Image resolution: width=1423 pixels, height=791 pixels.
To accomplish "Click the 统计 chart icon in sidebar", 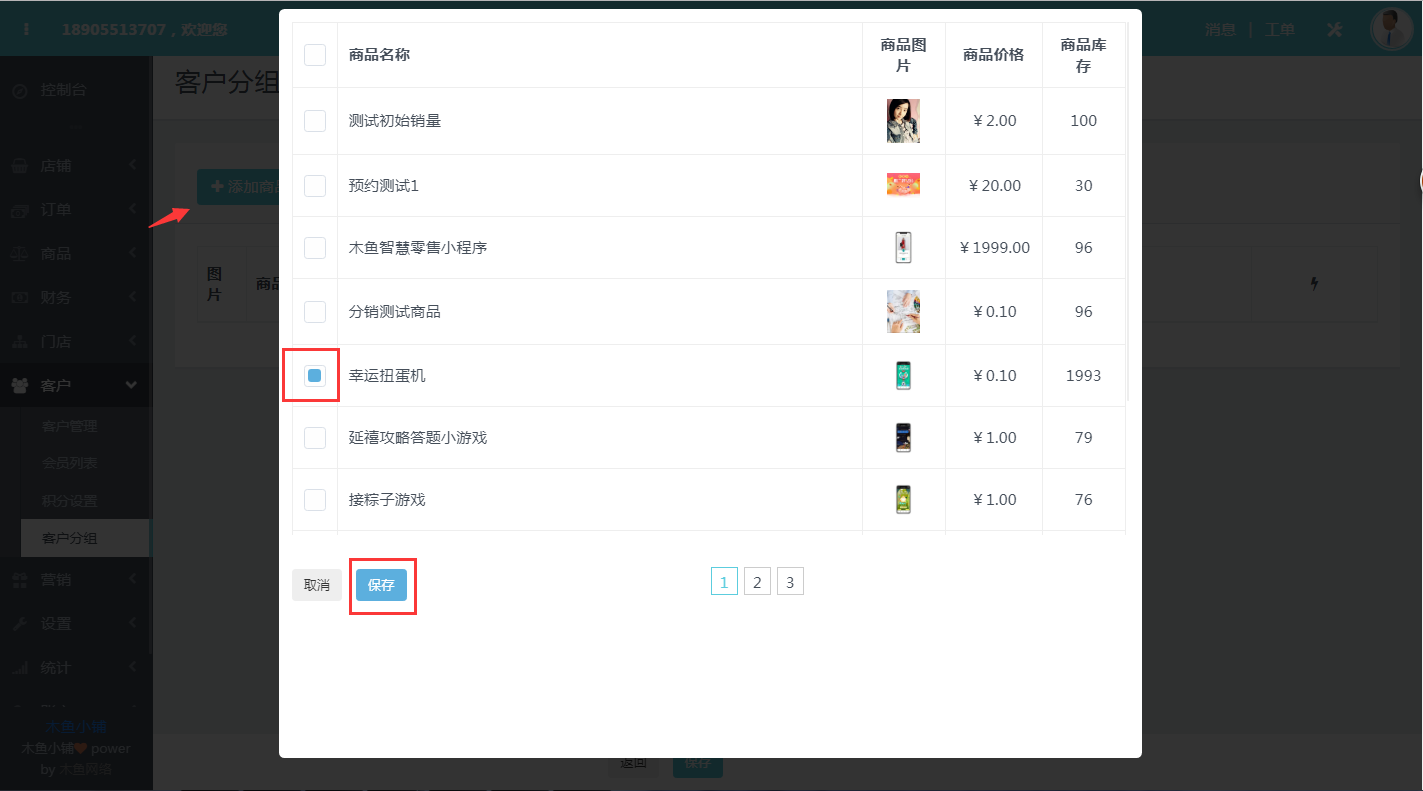I will click(20, 668).
